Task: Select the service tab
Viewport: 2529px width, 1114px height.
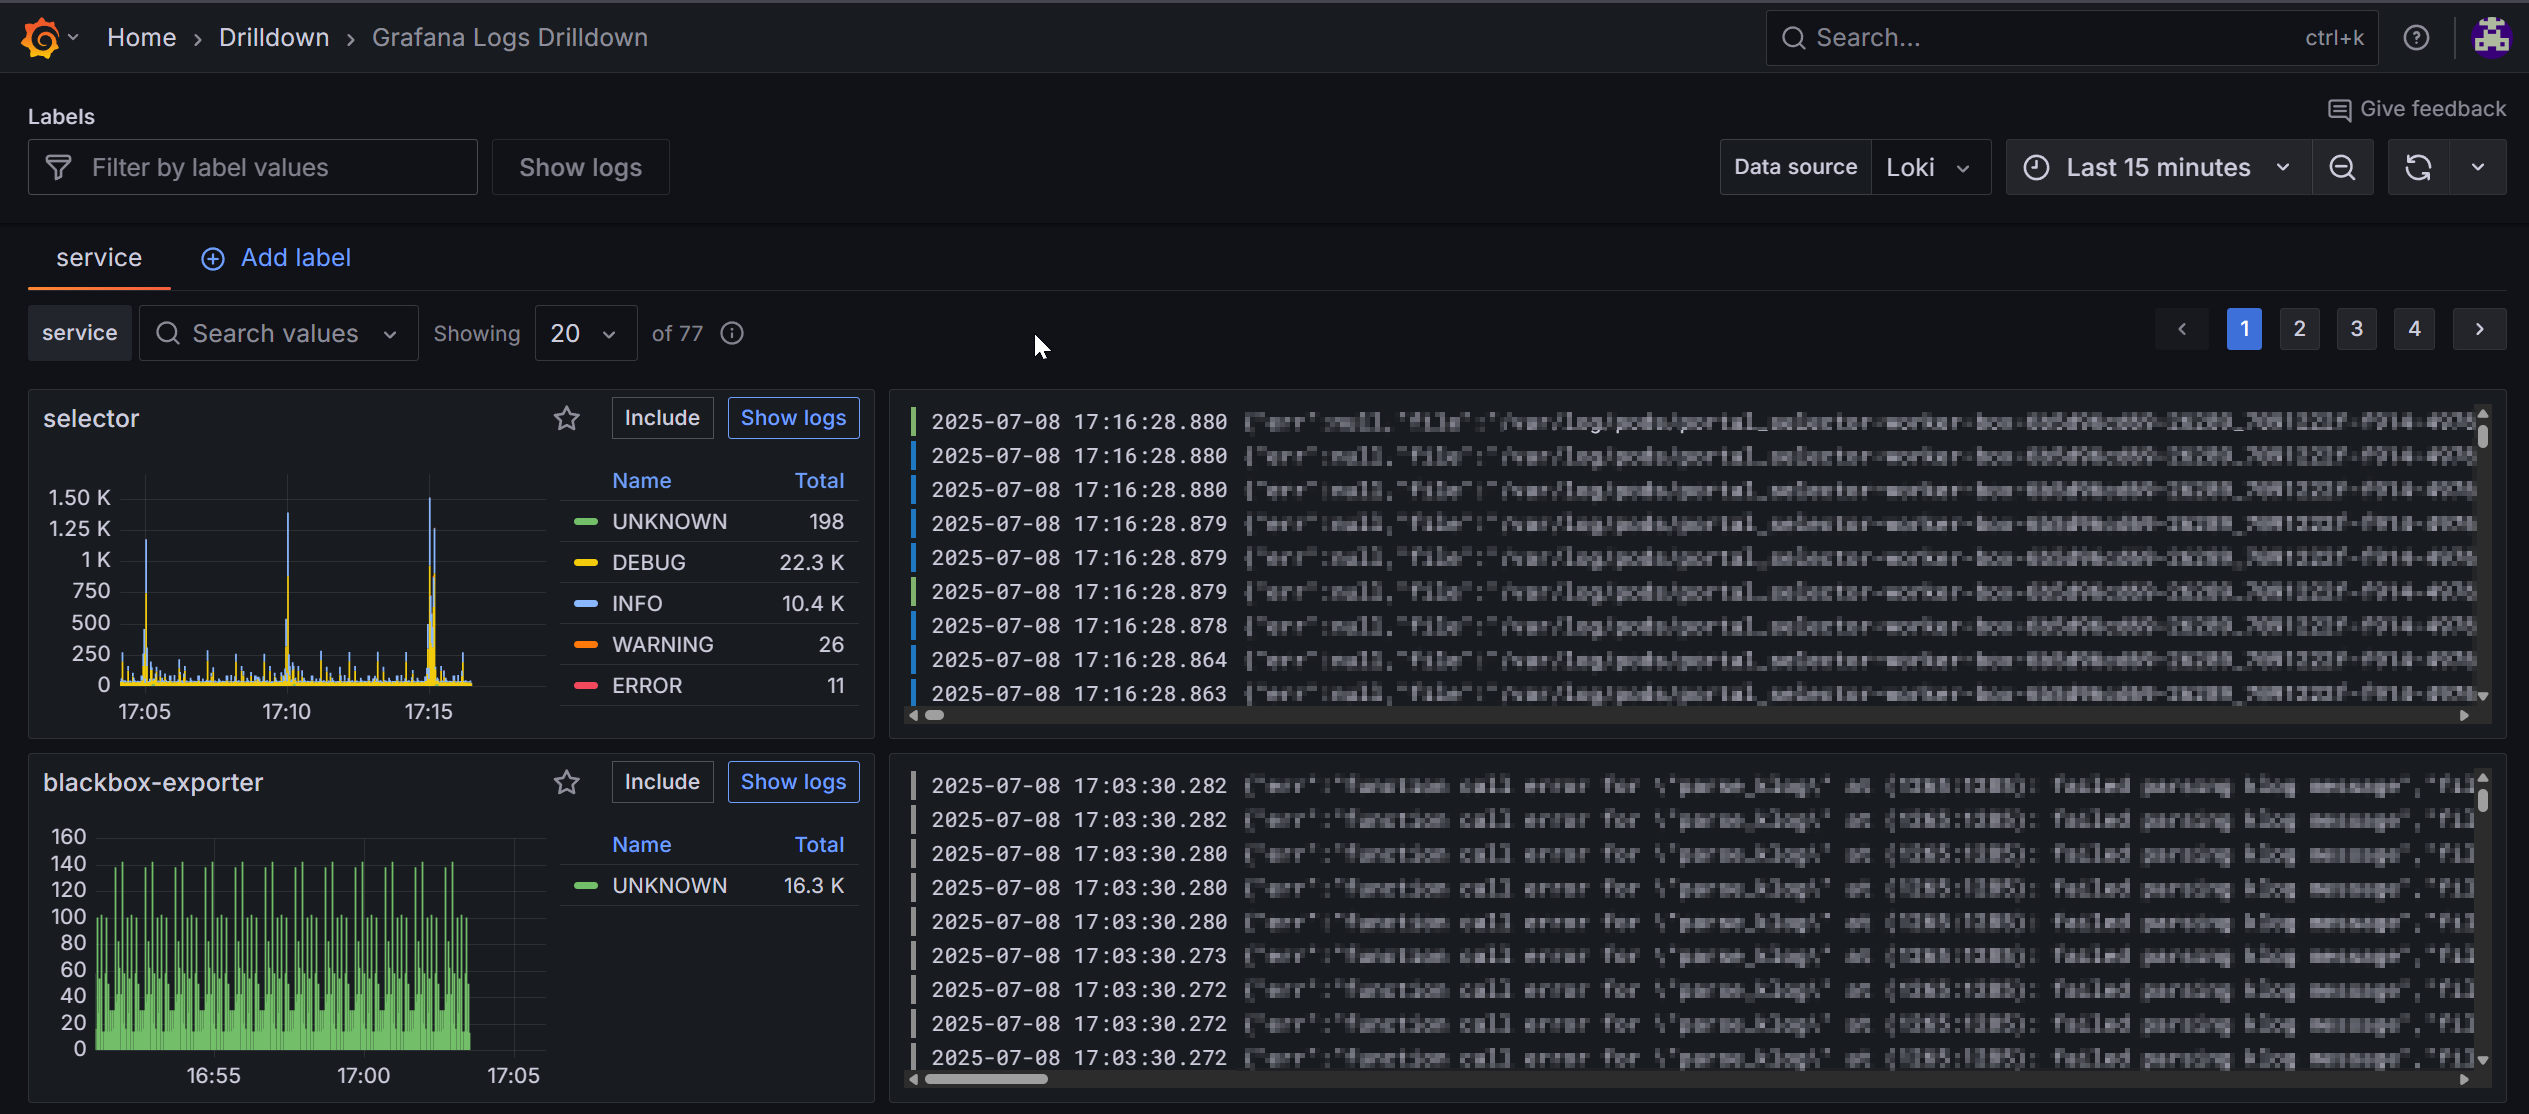Action: 99,258
